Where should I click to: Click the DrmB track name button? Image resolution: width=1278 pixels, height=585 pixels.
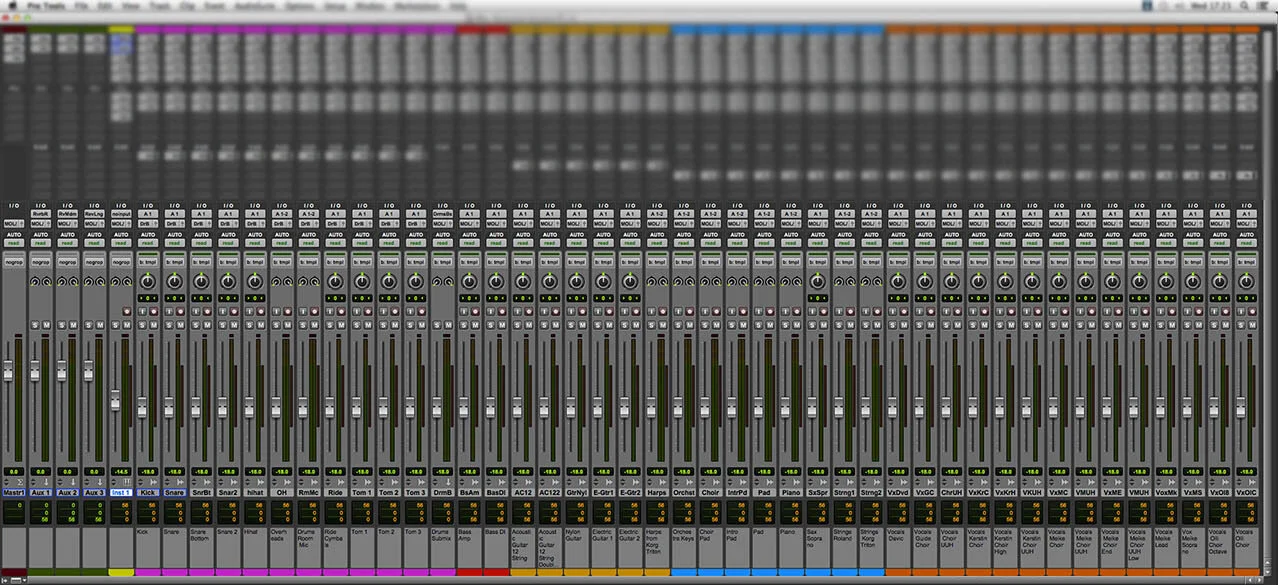click(443, 492)
